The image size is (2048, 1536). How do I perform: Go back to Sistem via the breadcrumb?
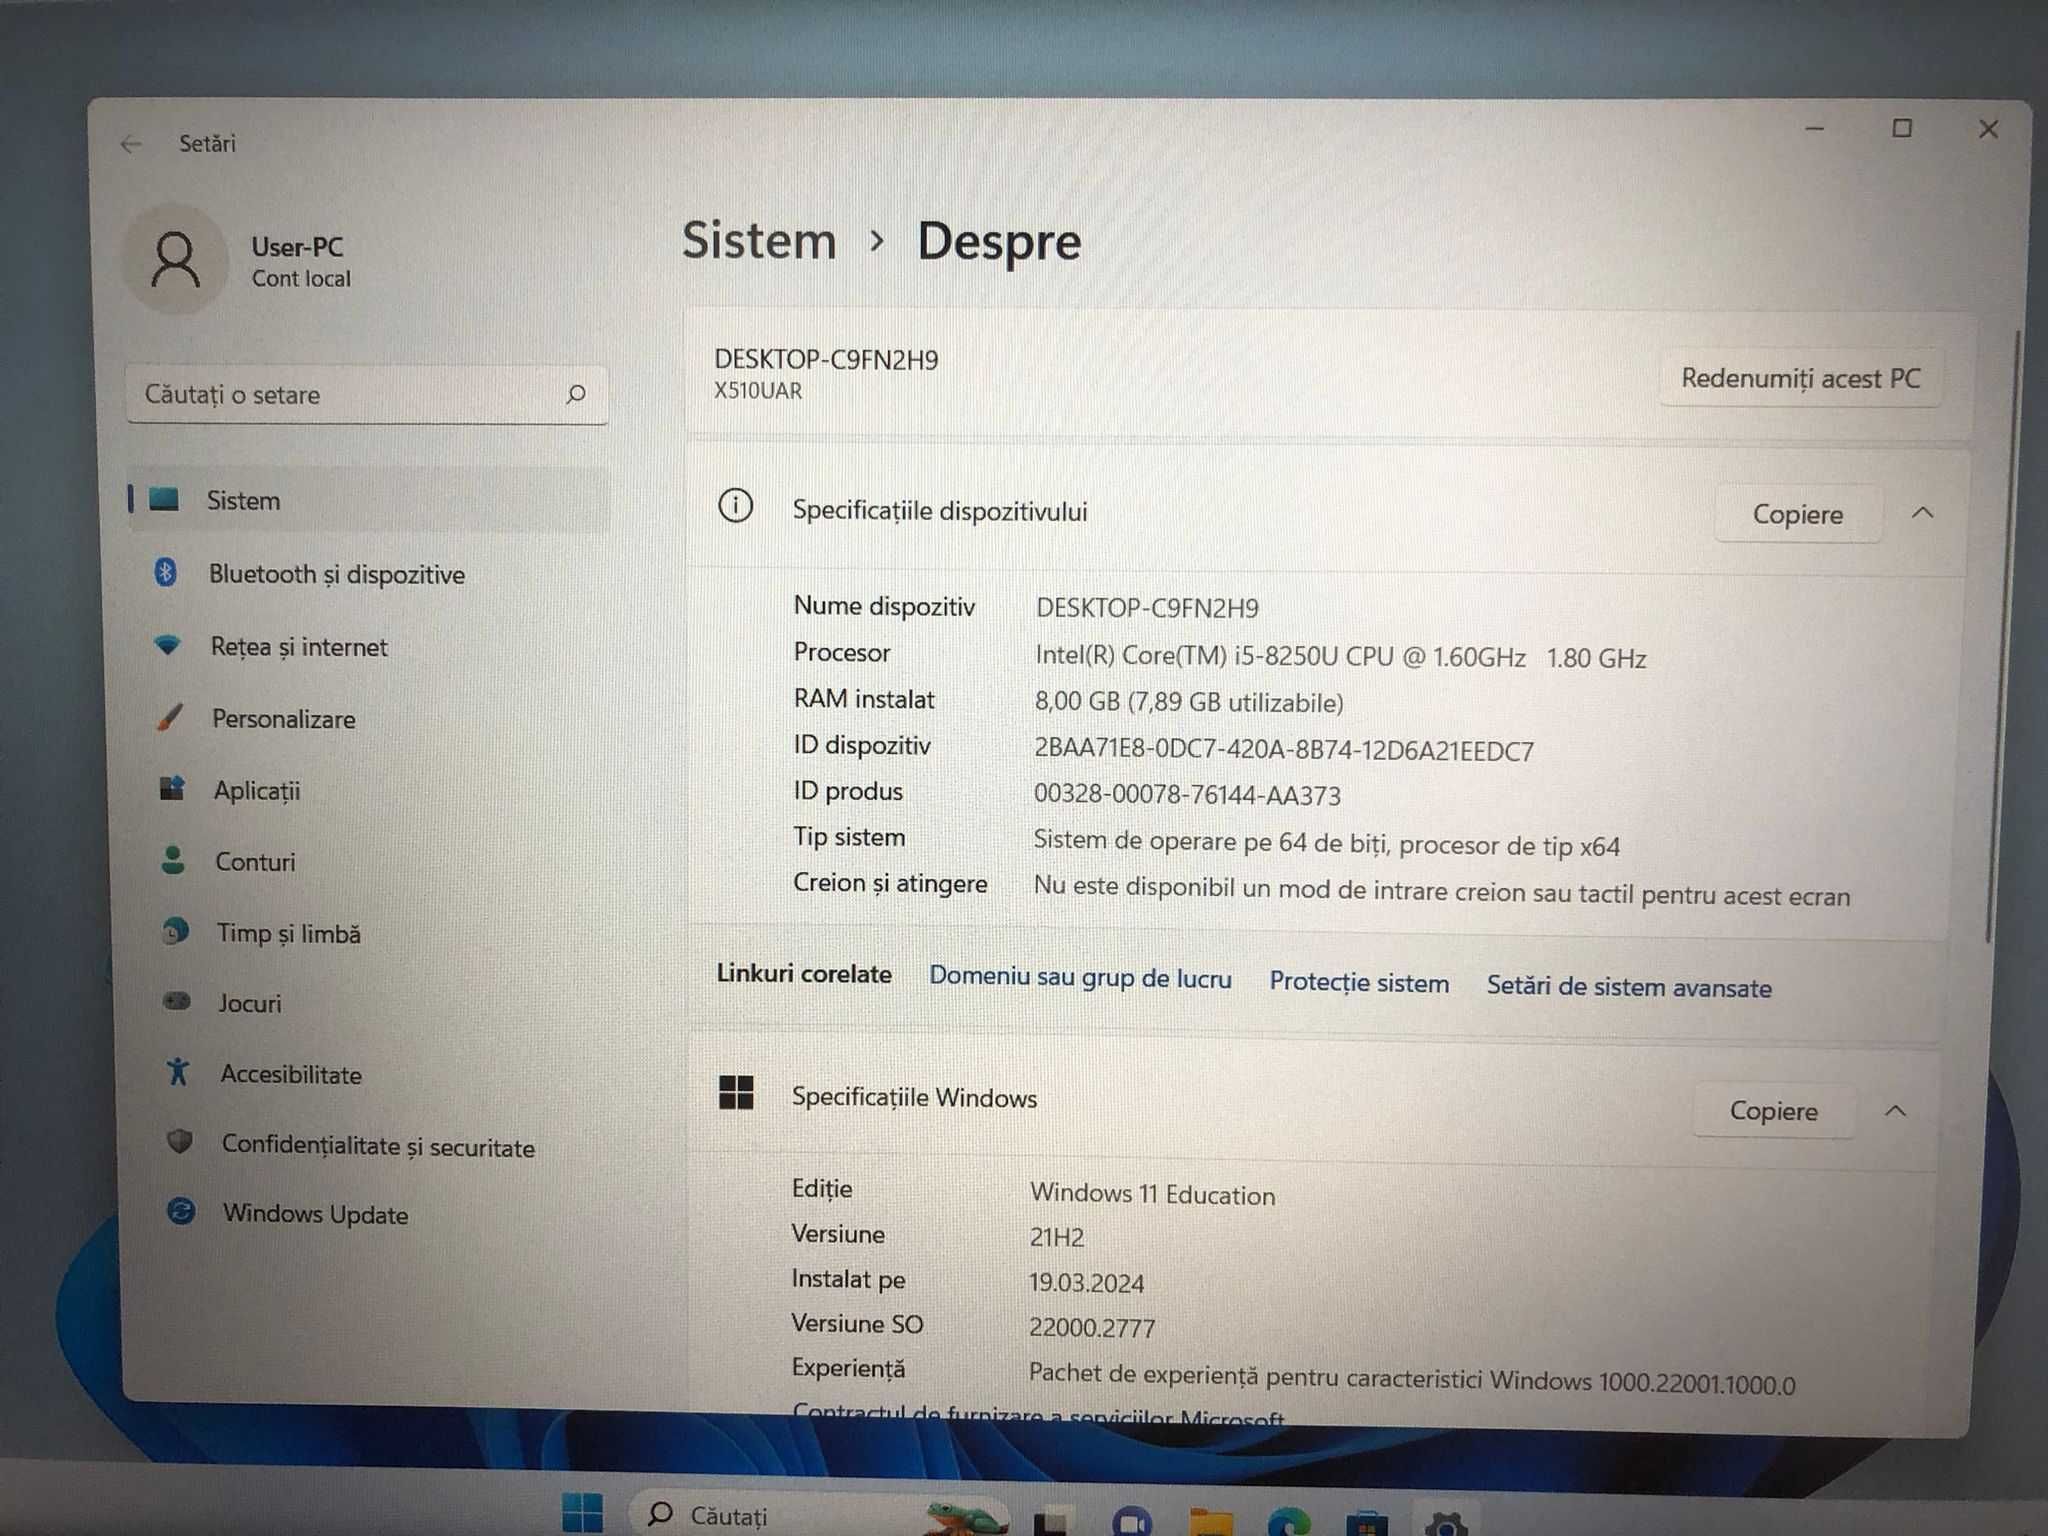point(759,241)
